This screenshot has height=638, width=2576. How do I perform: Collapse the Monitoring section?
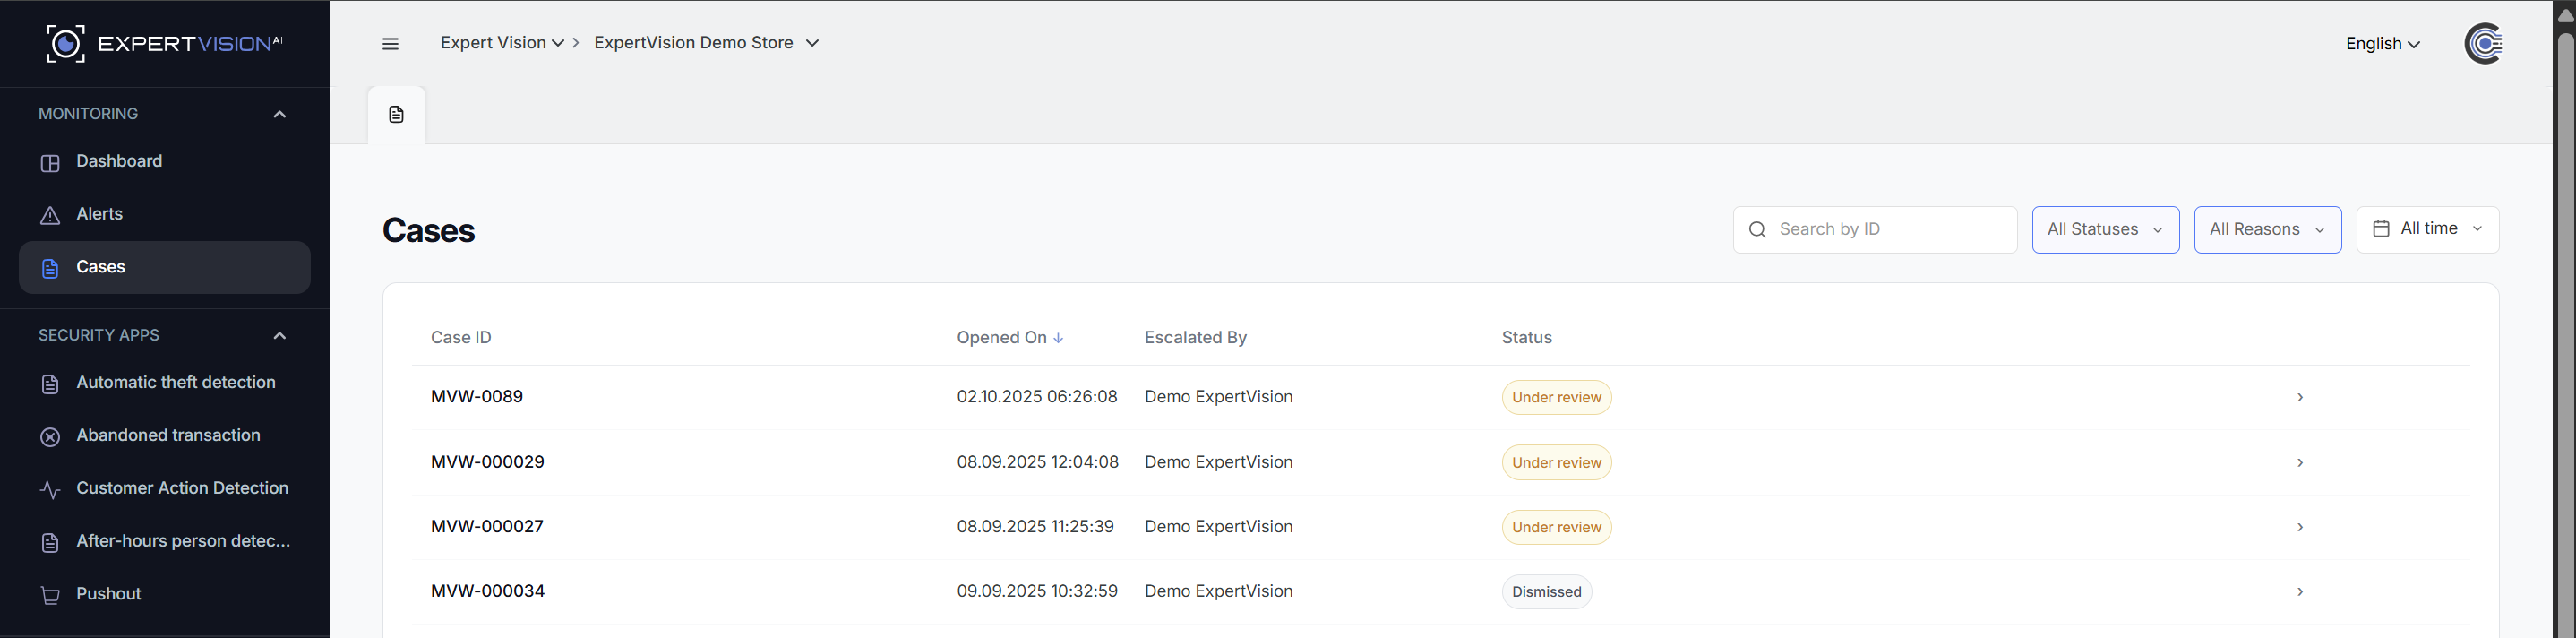(x=280, y=114)
